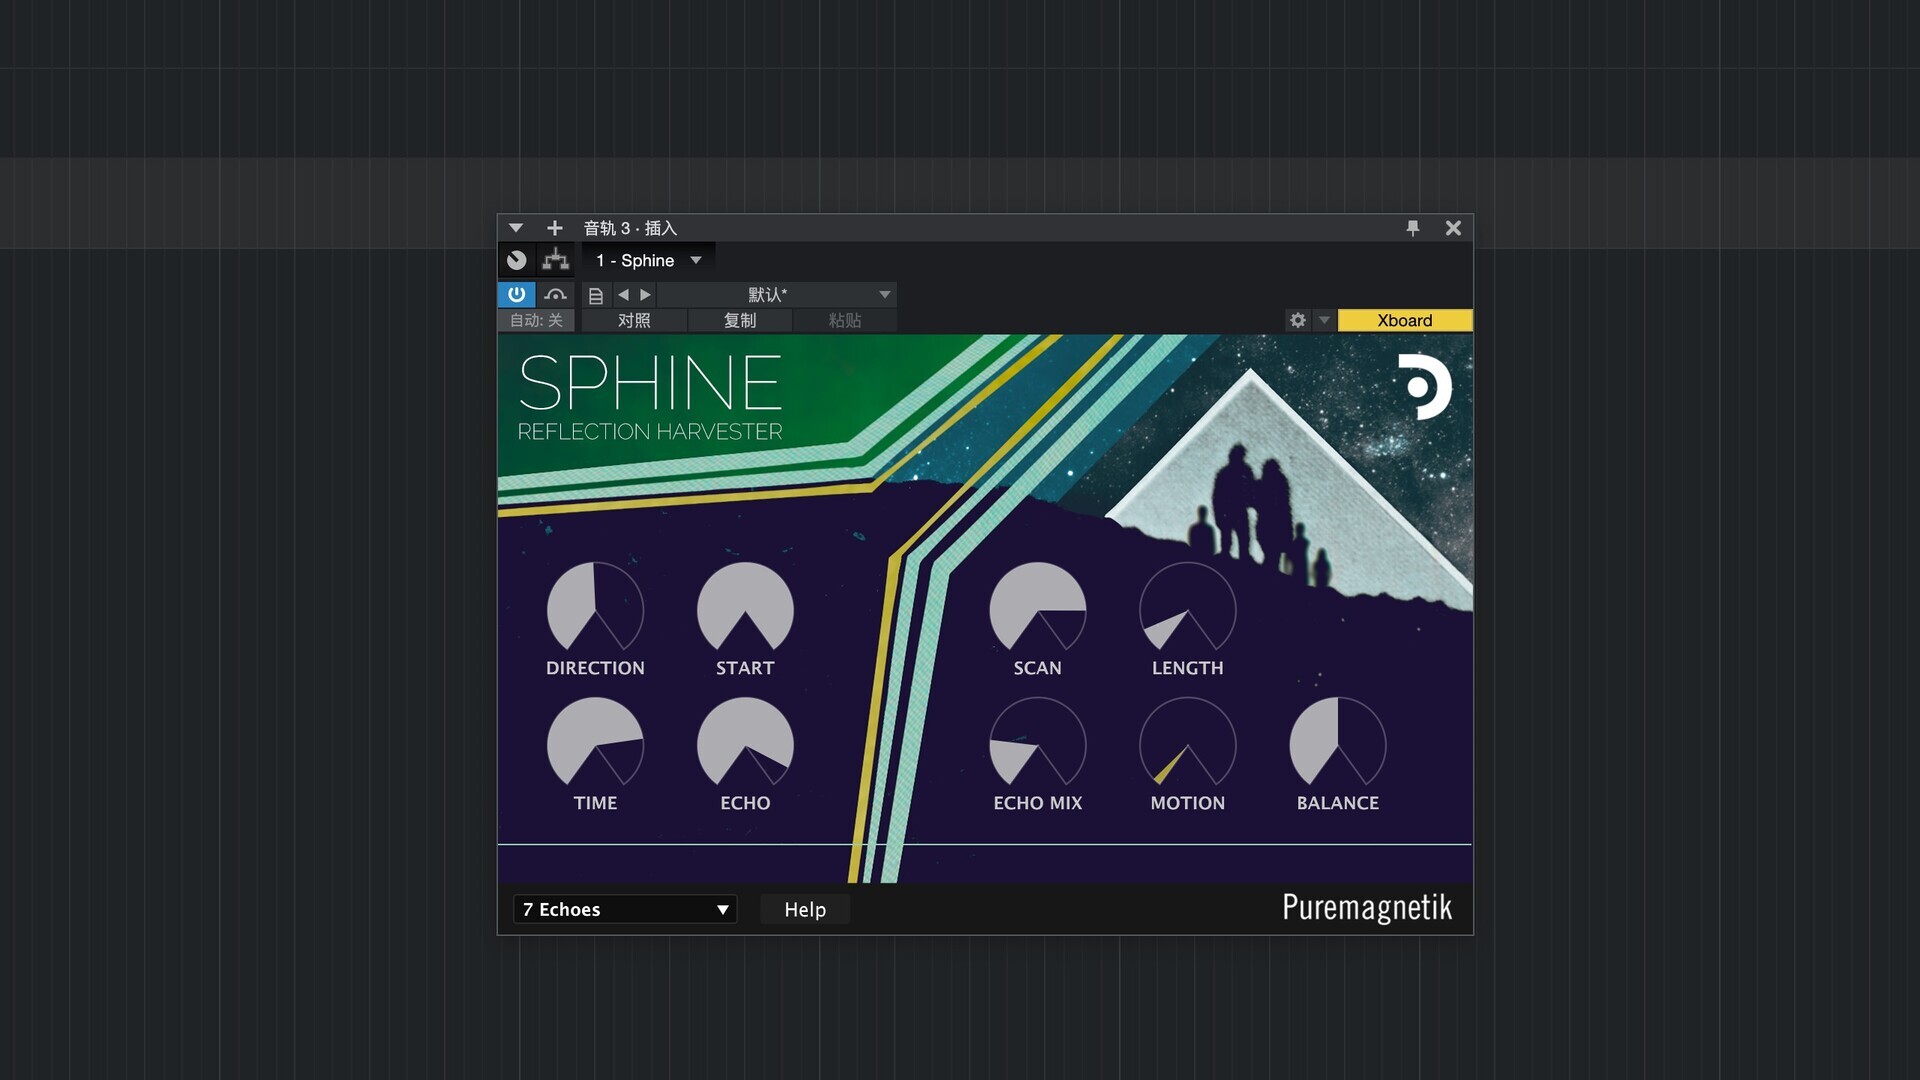Go to next preset arrow
The height and width of the screenshot is (1080, 1920).
pyautogui.click(x=645, y=294)
